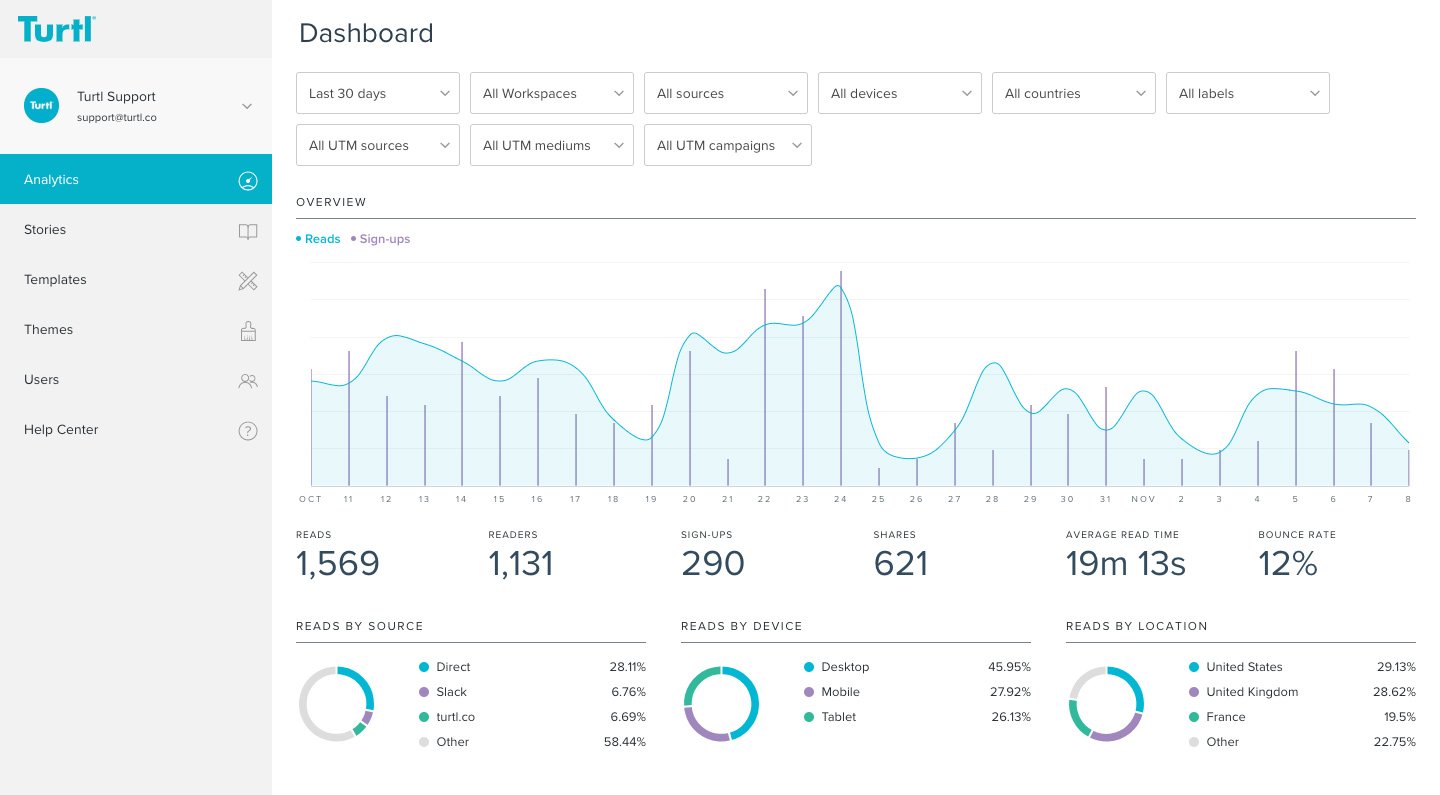The width and height of the screenshot is (1440, 795).
Task: Click the United Kingdom location row
Action: [x=1302, y=692]
